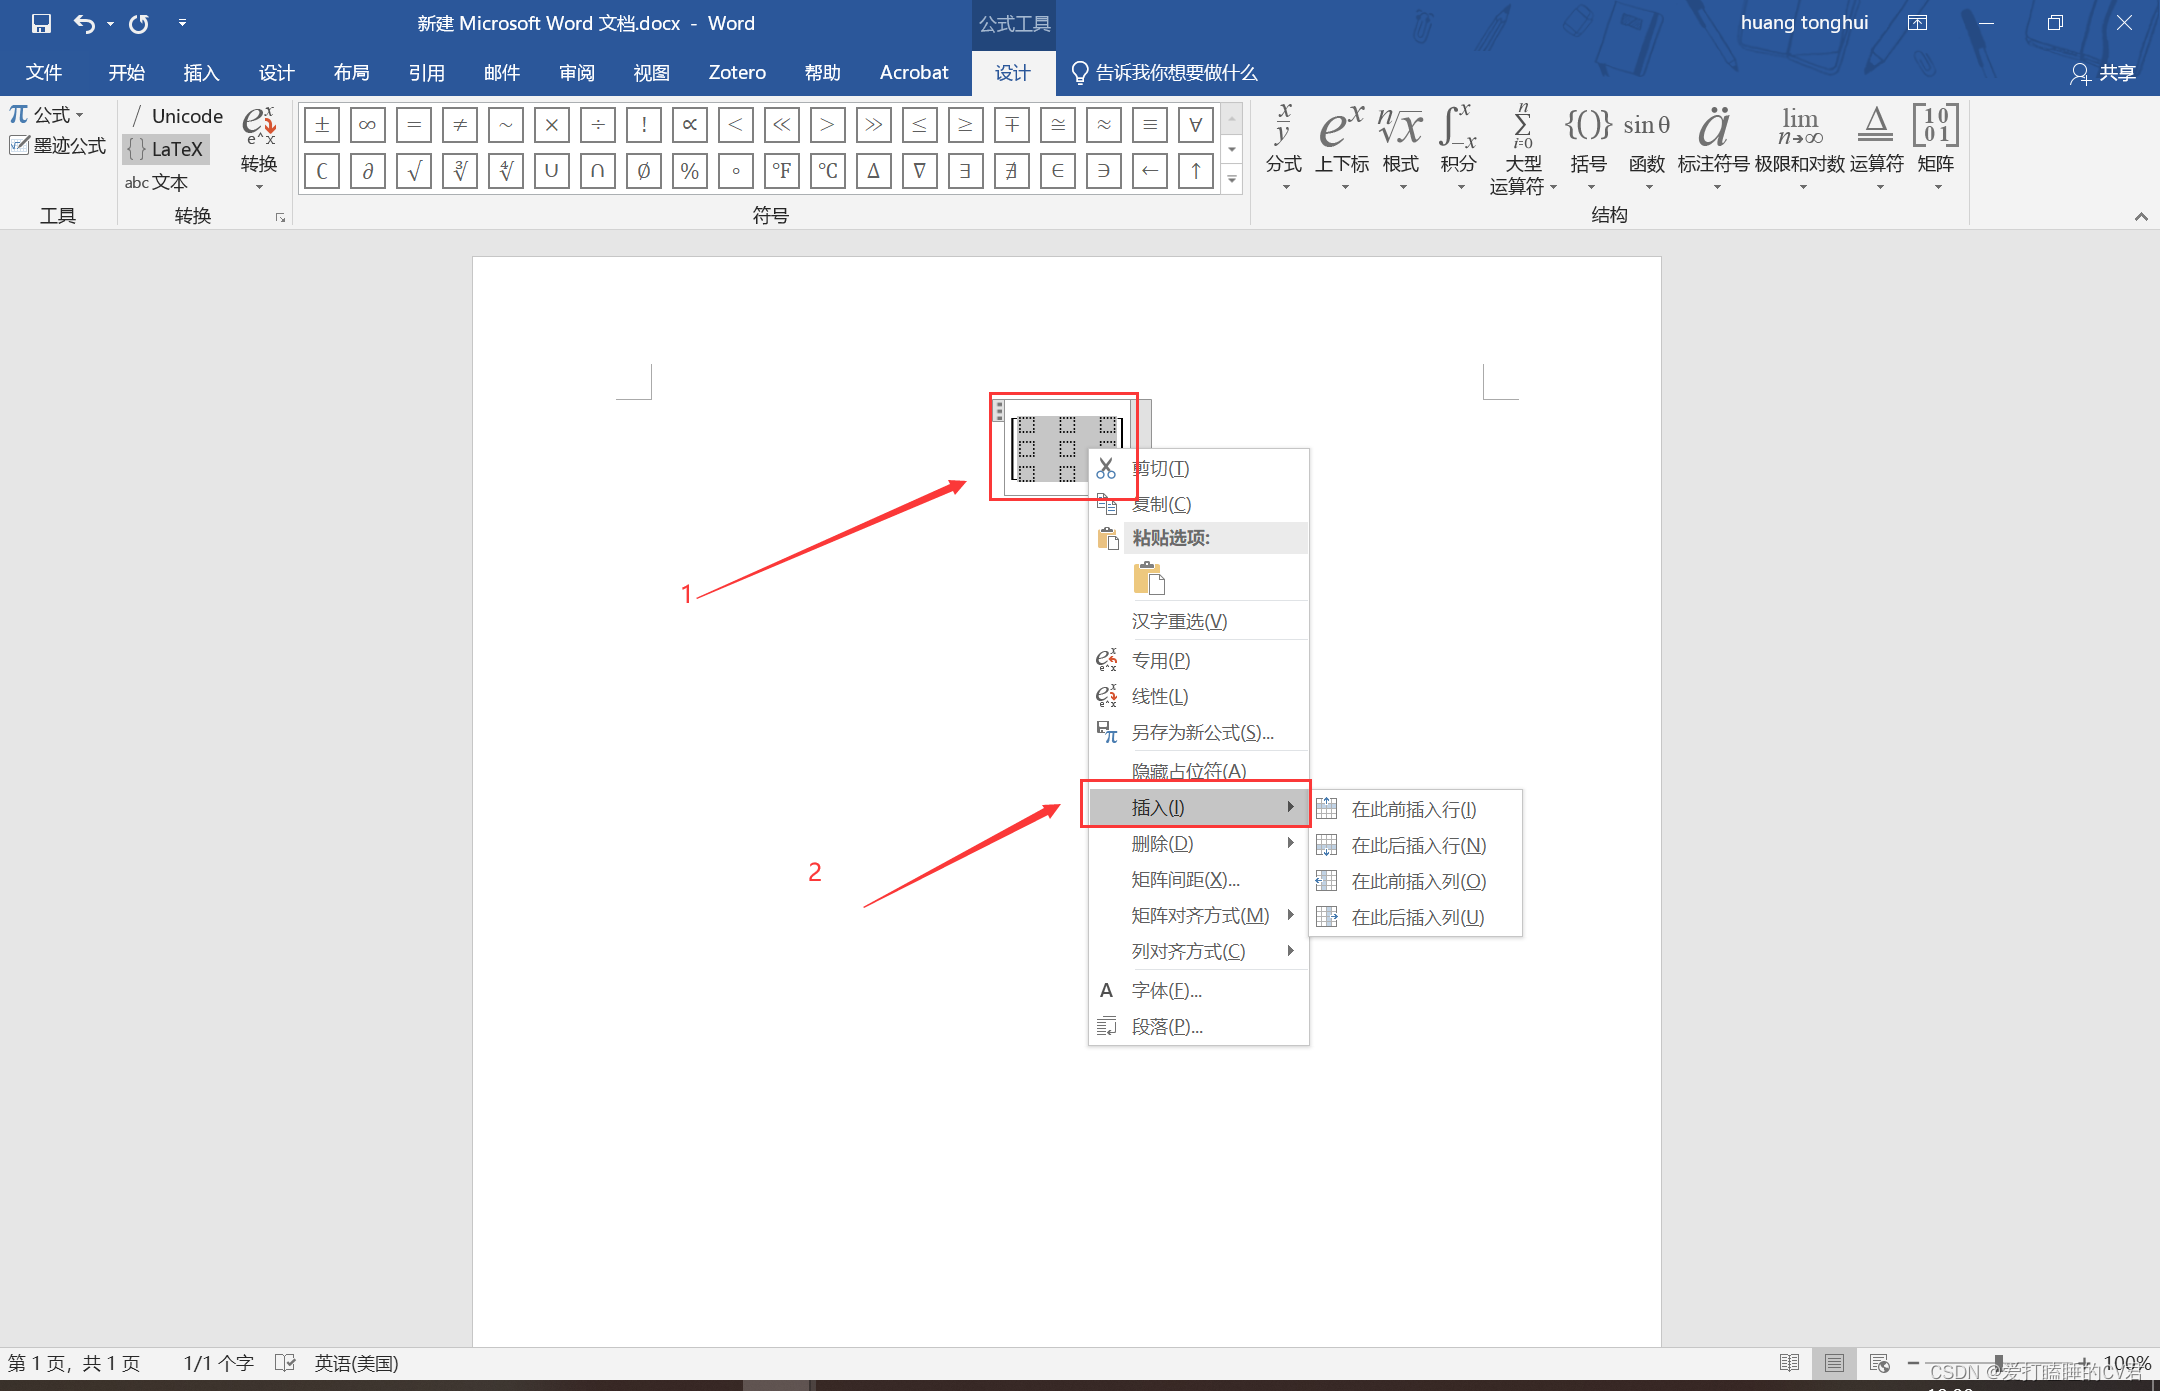Open the Zotero ribbon tab
This screenshot has height=1391, width=2160.
pyautogui.click(x=737, y=73)
